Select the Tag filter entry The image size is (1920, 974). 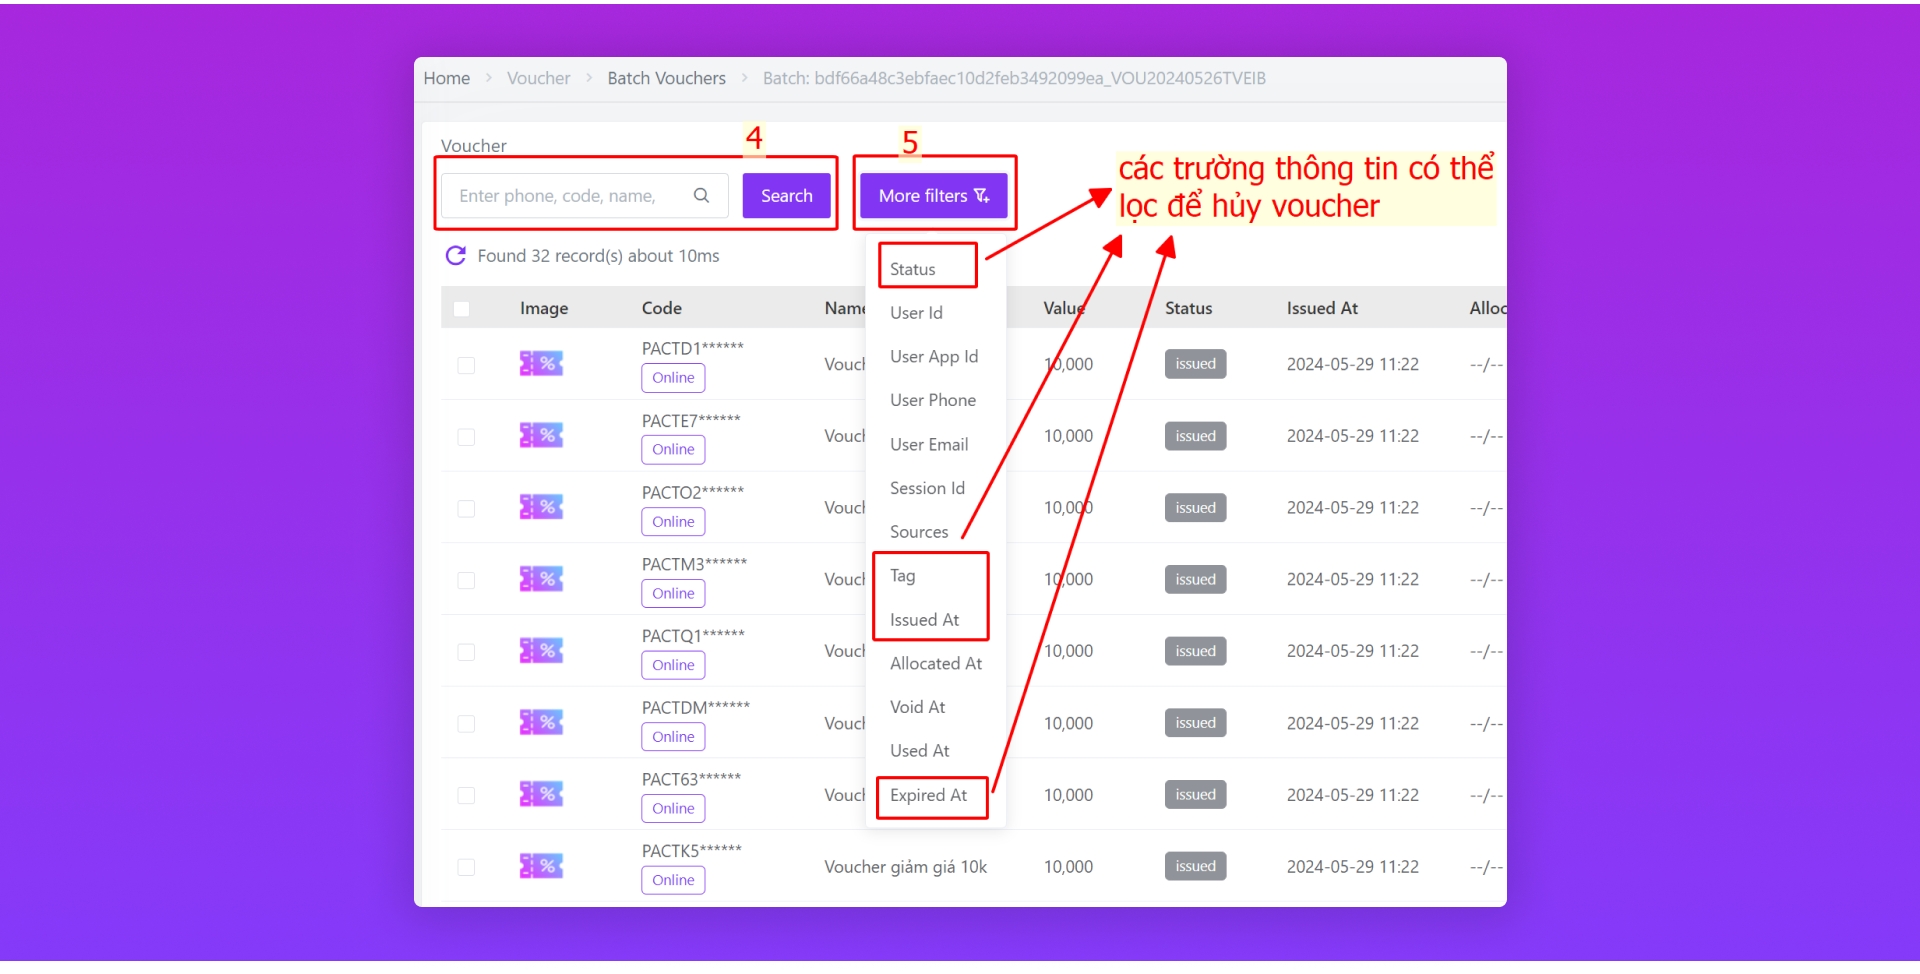click(x=902, y=576)
